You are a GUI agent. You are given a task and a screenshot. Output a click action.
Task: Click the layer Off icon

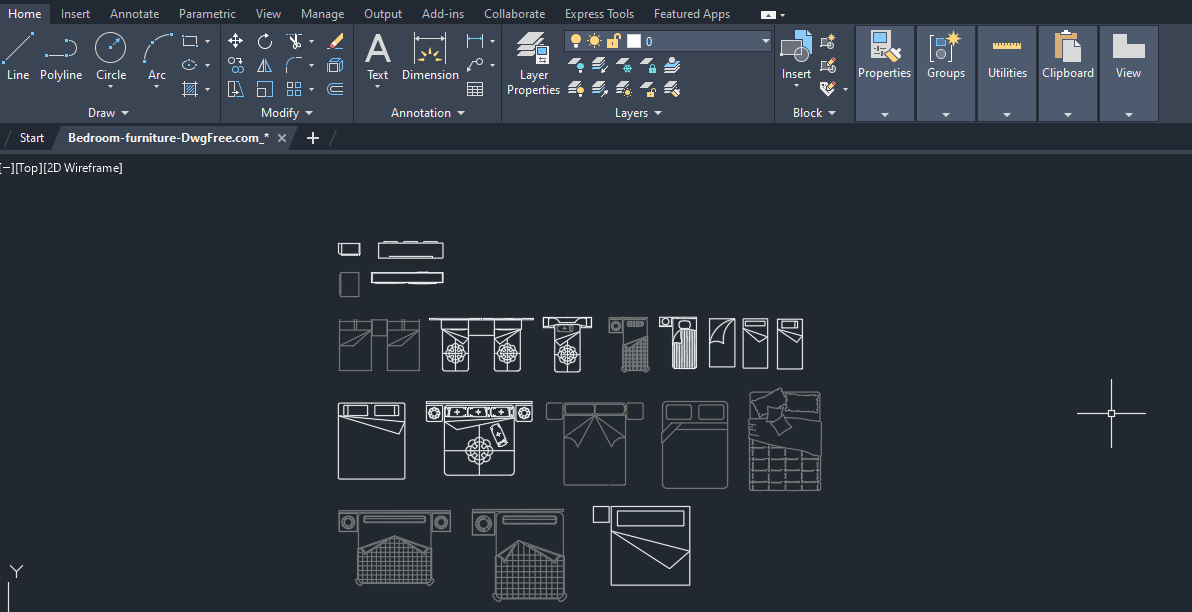(576, 65)
